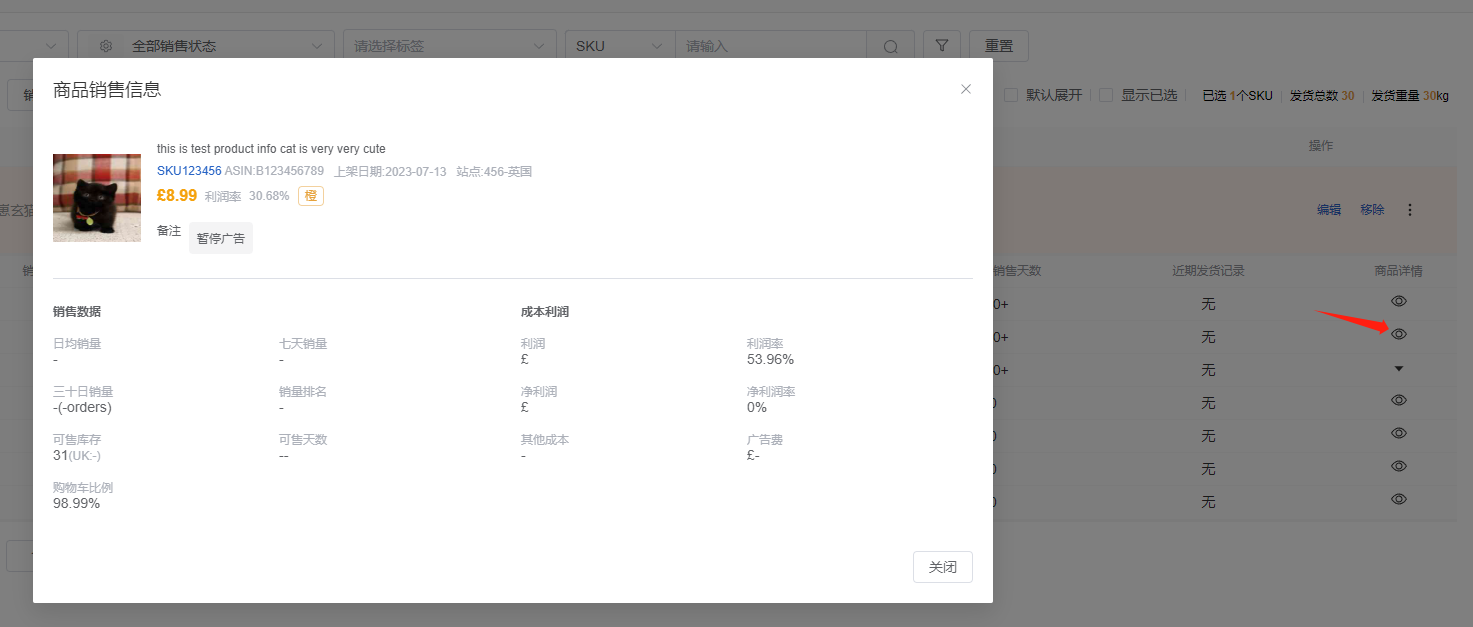The width and height of the screenshot is (1473, 627).
Task: Open the SKU123456 link
Action: (x=189, y=171)
